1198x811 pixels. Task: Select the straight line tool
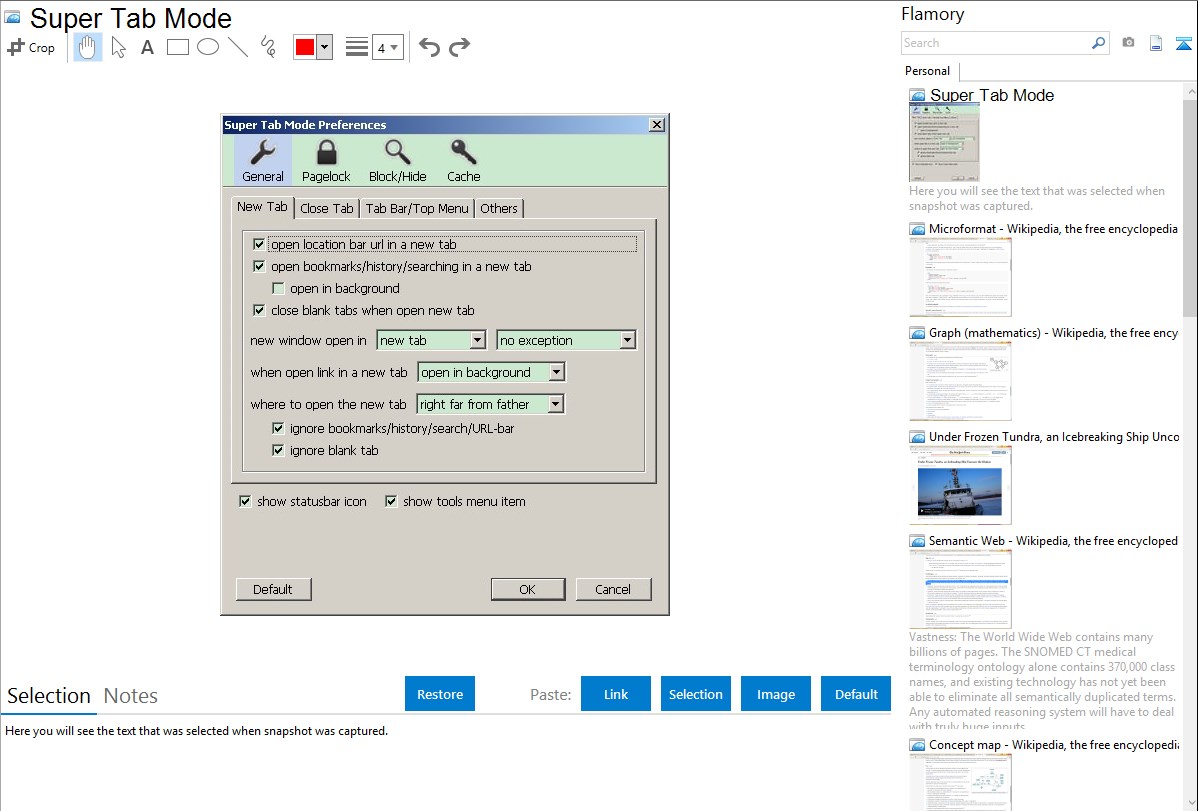coord(238,47)
